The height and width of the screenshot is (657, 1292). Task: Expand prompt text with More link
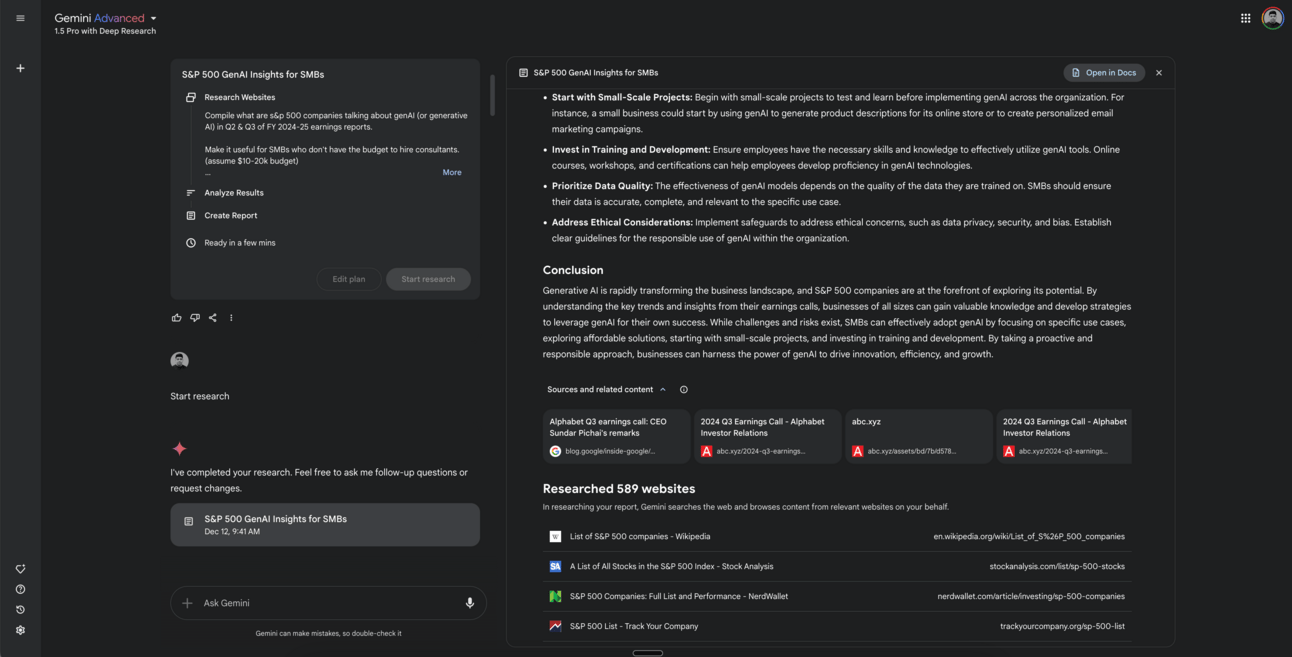click(x=452, y=172)
